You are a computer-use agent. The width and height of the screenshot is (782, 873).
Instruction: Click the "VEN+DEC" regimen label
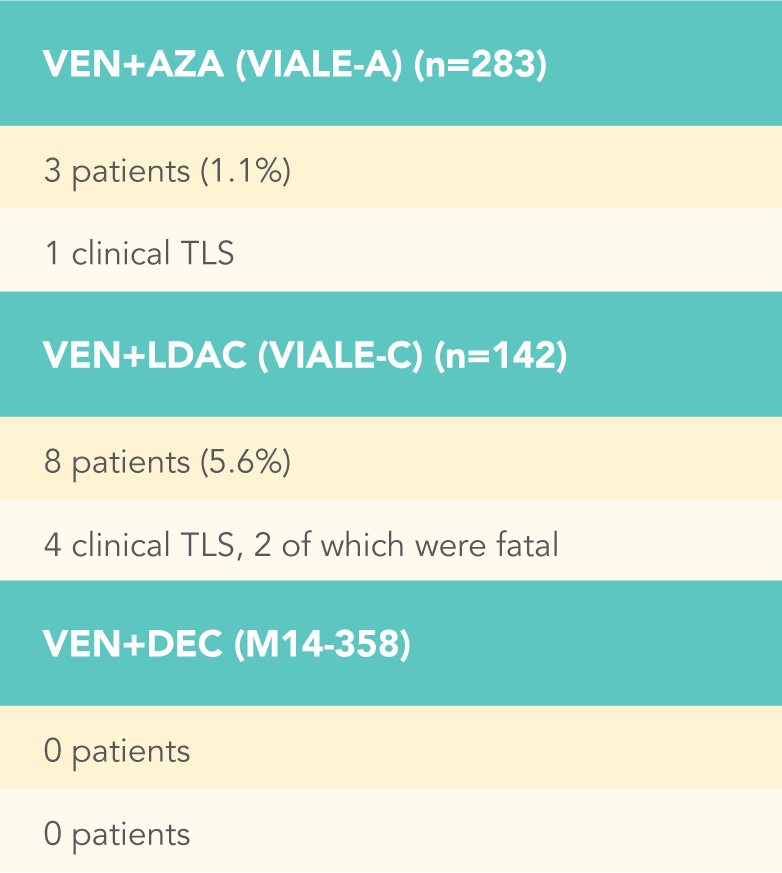click(133, 645)
